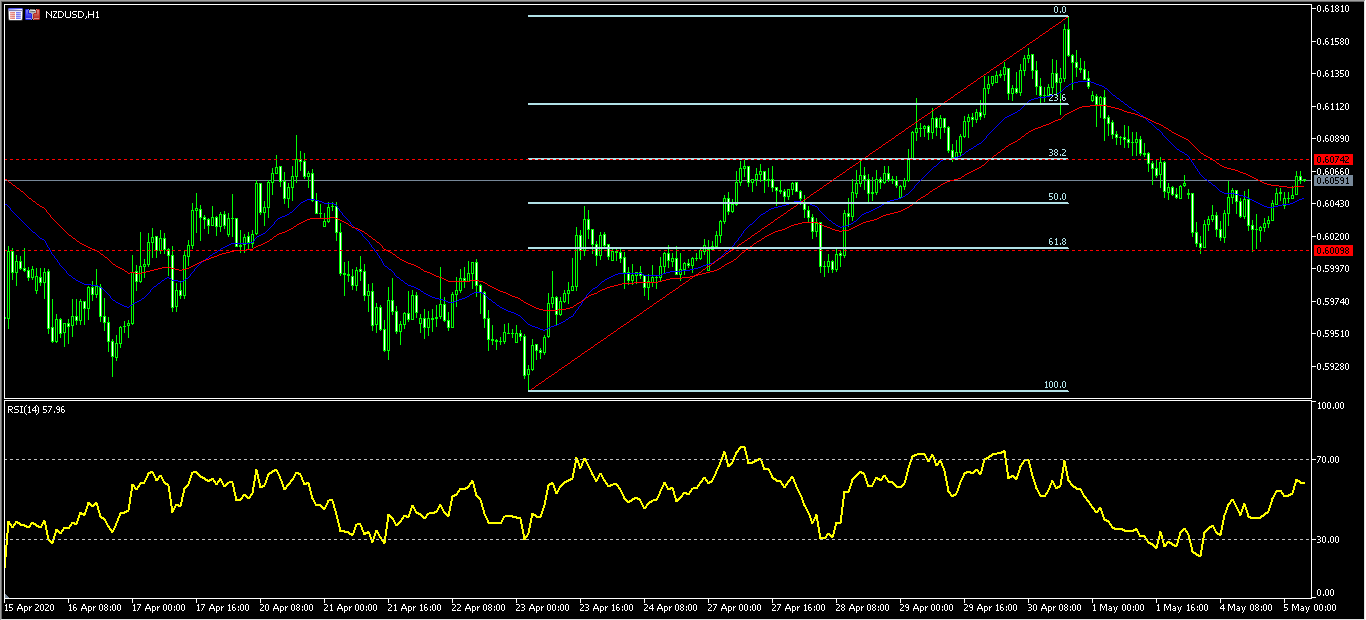Select the Fibonacci 23.6 level label
The image size is (1366, 620).
[x=1058, y=98]
